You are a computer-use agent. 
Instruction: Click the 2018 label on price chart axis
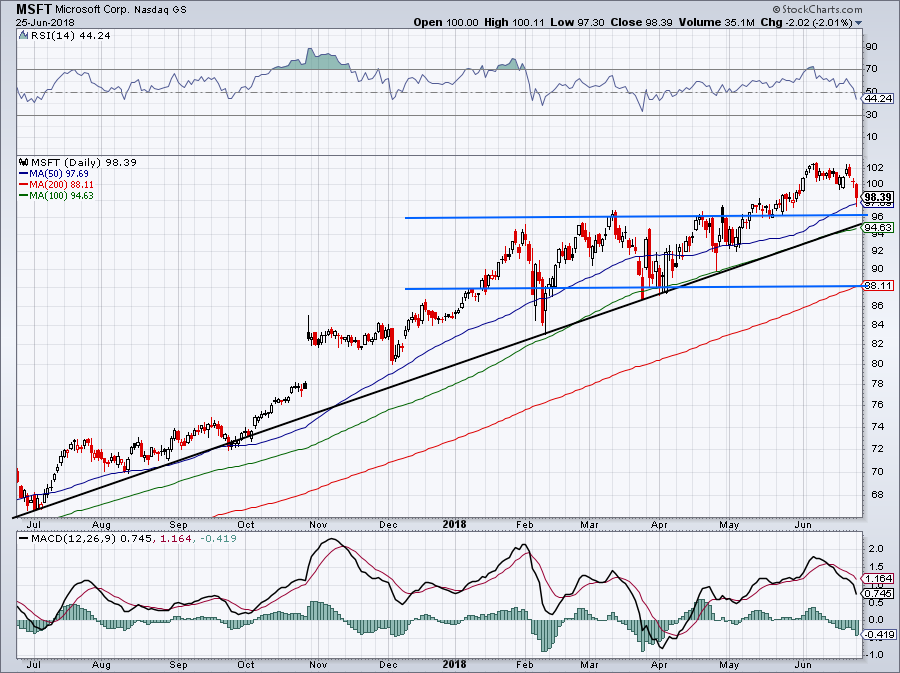(x=455, y=524)
